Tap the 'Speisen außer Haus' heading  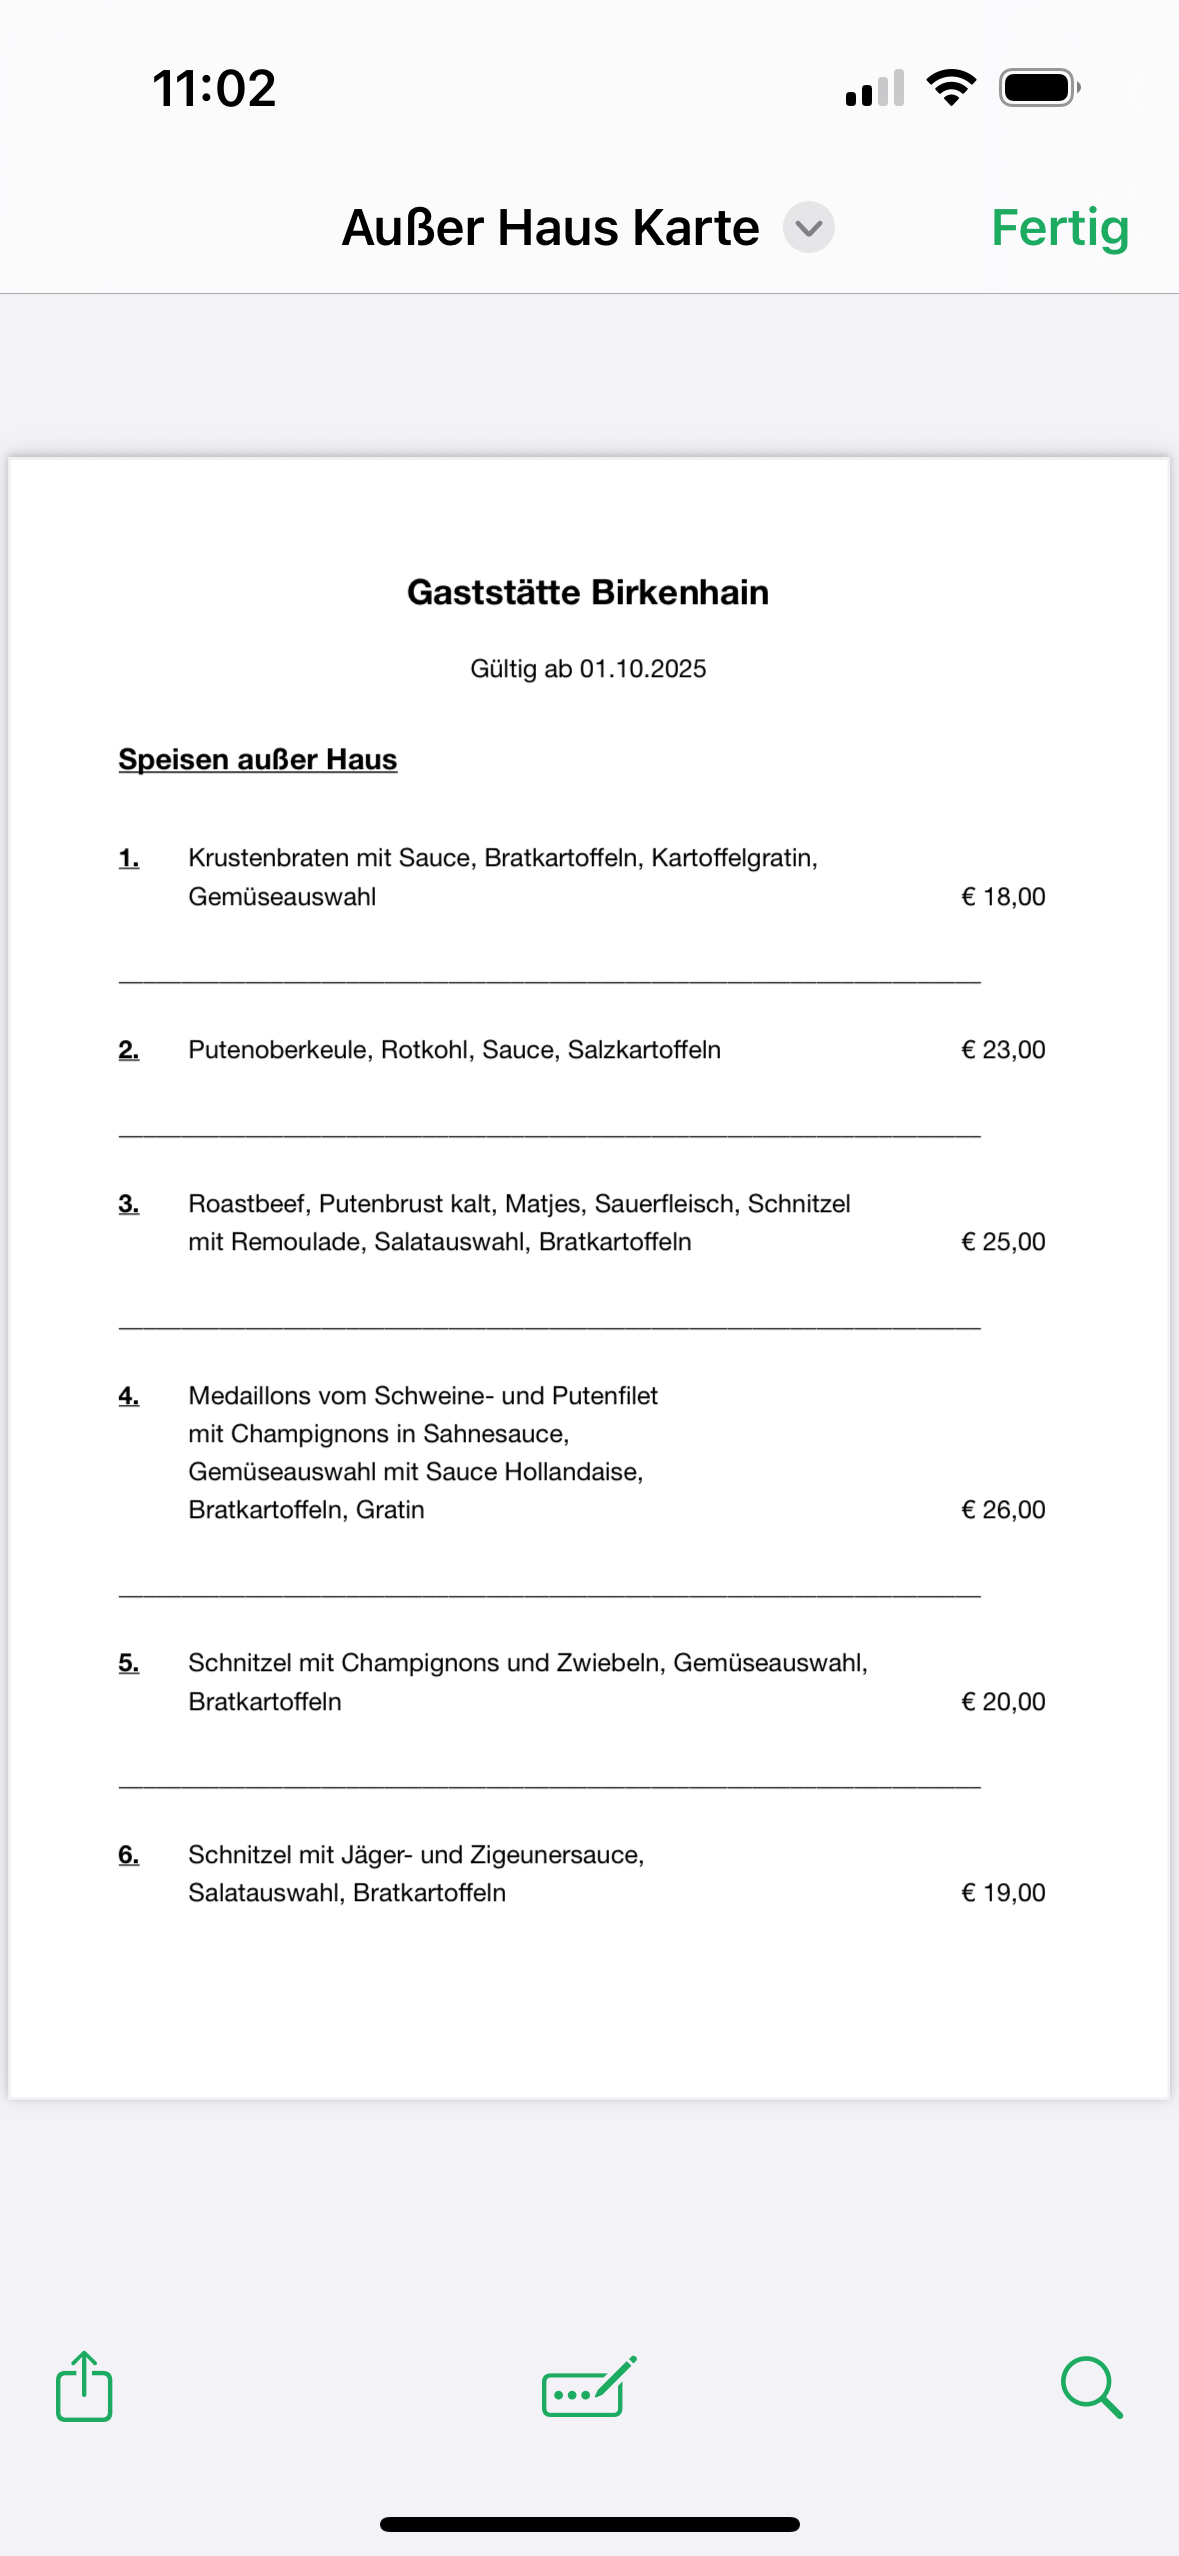pyautogui.click(x=258, y=759)
